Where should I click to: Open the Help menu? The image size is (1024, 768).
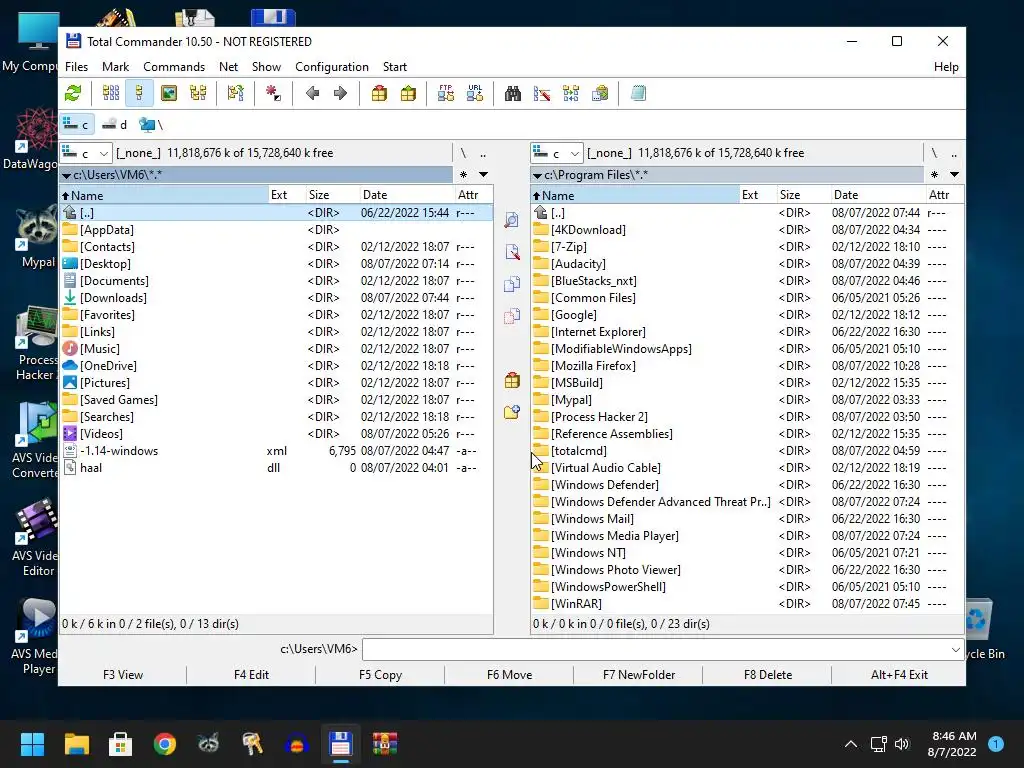point(946,67)
